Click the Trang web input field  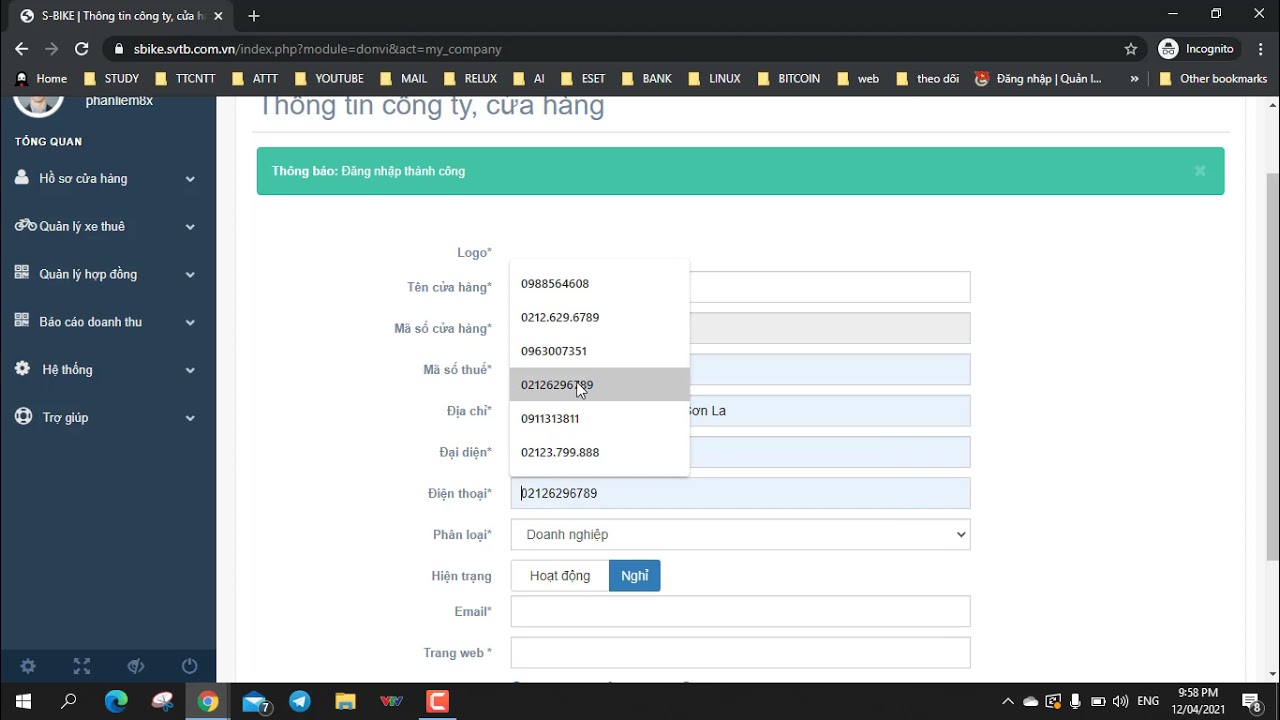point(740,653)
